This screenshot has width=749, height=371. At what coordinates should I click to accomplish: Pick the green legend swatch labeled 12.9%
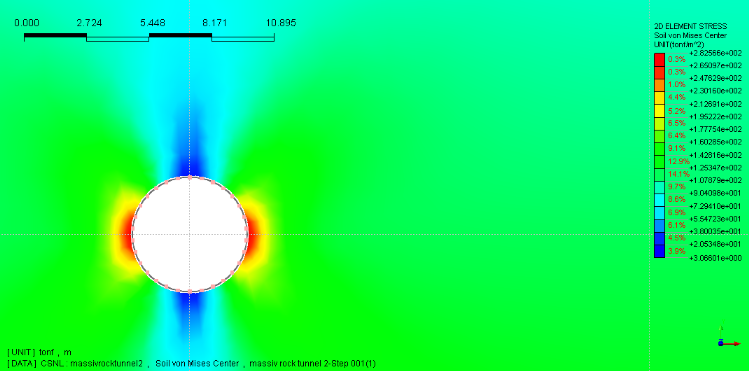click(x=659, y=161)
